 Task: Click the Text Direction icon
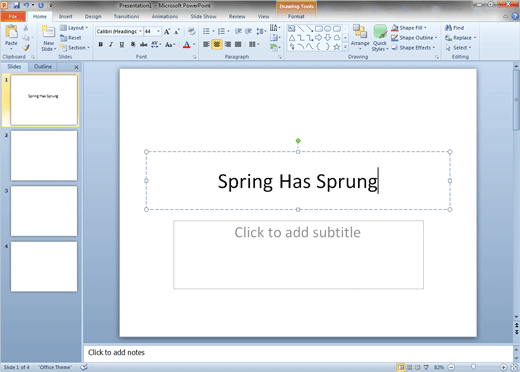pyautogui.click(x=275, y=27)
